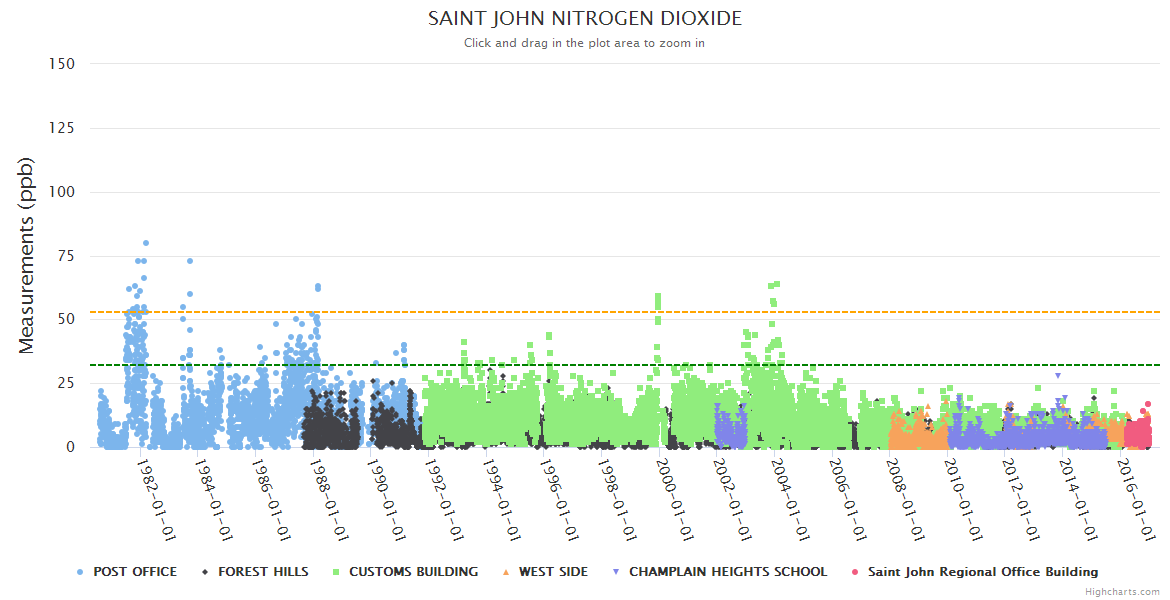Open the Highcharts.com credits link
1170x600 pixels.
coord(1122,592)
